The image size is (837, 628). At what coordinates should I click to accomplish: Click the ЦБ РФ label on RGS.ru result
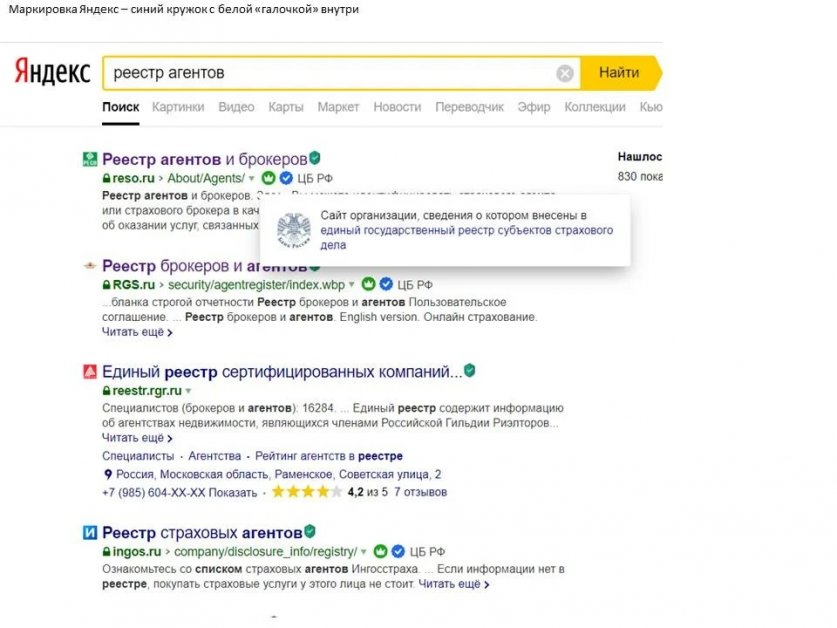coord(415,285)
